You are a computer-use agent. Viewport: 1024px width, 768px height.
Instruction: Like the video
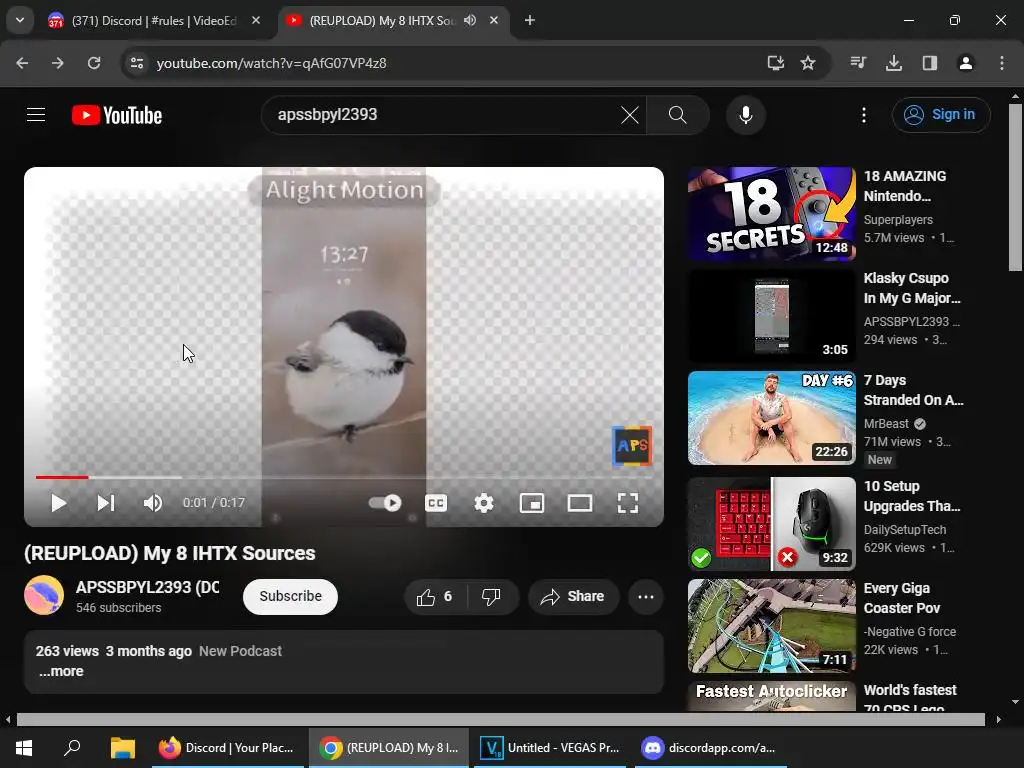(x=436, y=596)
